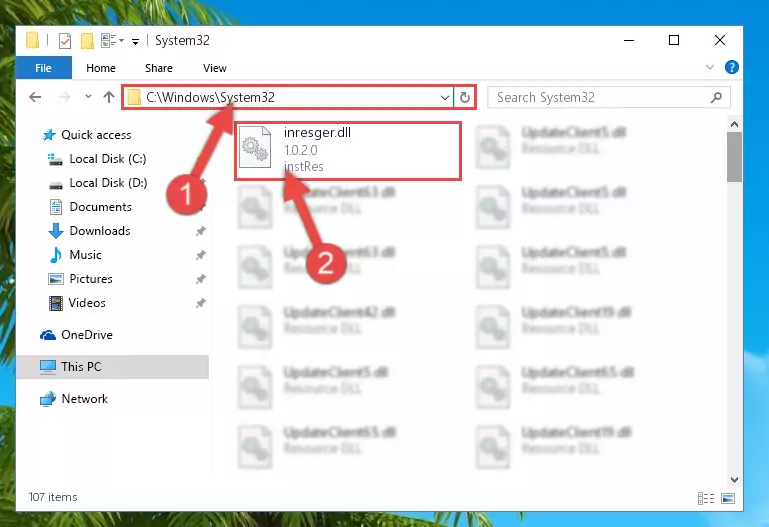The width and height of the screenshot is (769, 527).
Task: Open the recent locations dropdown
Action: [x=88, y=97]
